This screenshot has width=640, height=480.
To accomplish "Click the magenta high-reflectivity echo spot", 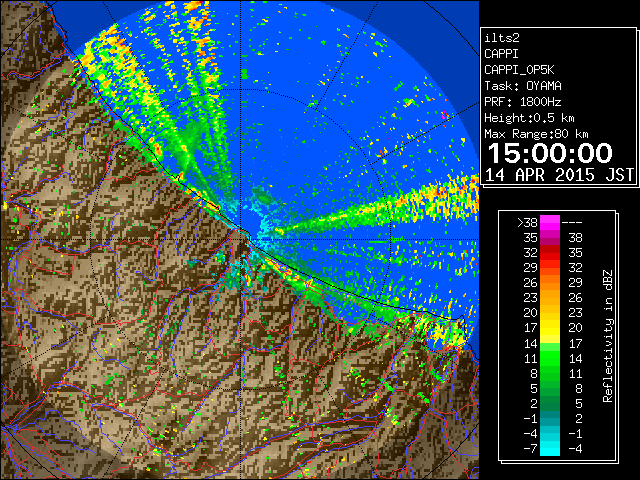I will (444, 115).
